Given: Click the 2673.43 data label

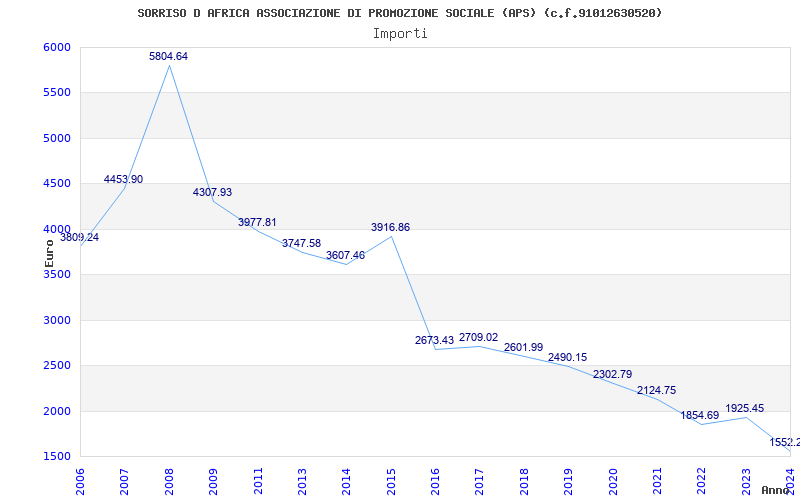Looking at the screenshot, I should (434, 340).
